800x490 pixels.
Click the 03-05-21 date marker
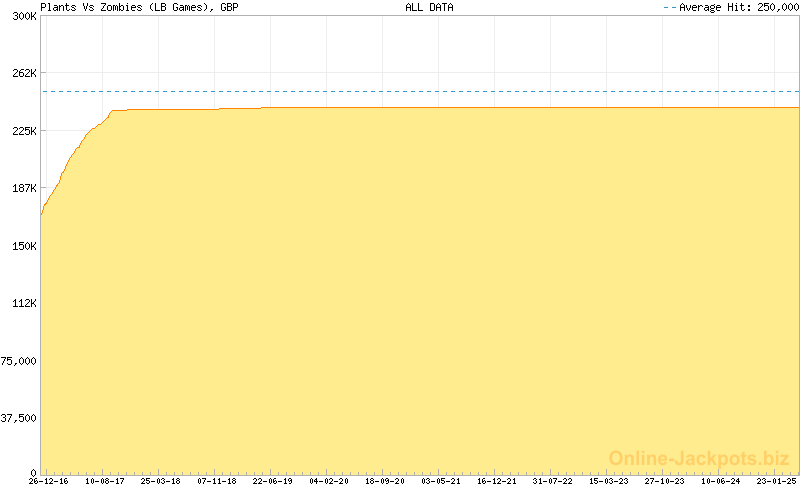(x=441, y=481)
